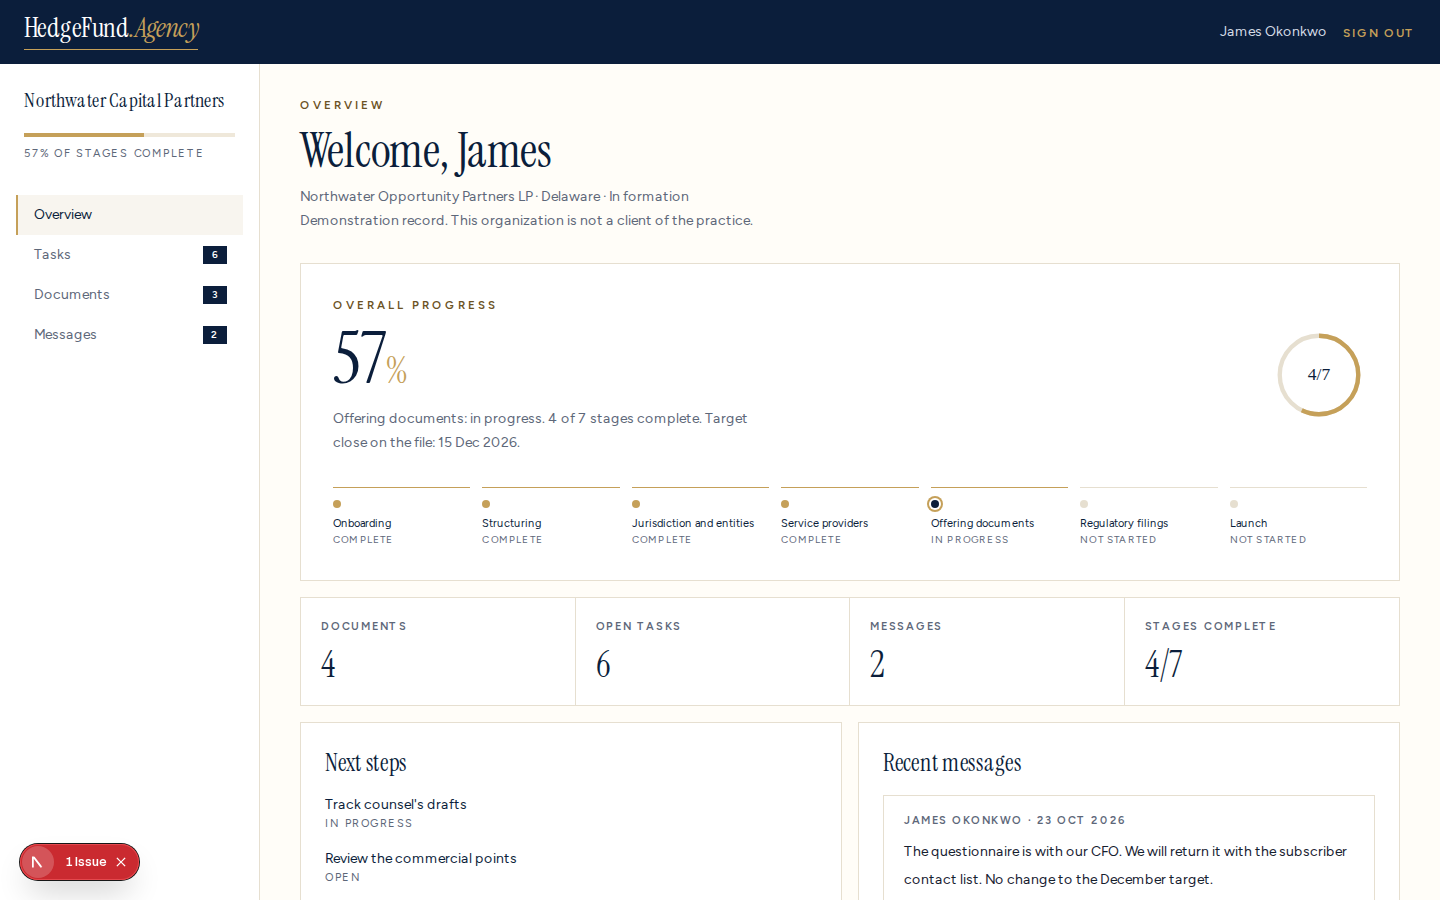Open the 1 Issue indicator
The height and width of the screenshot is (900, 1440).
click(86, 862)
